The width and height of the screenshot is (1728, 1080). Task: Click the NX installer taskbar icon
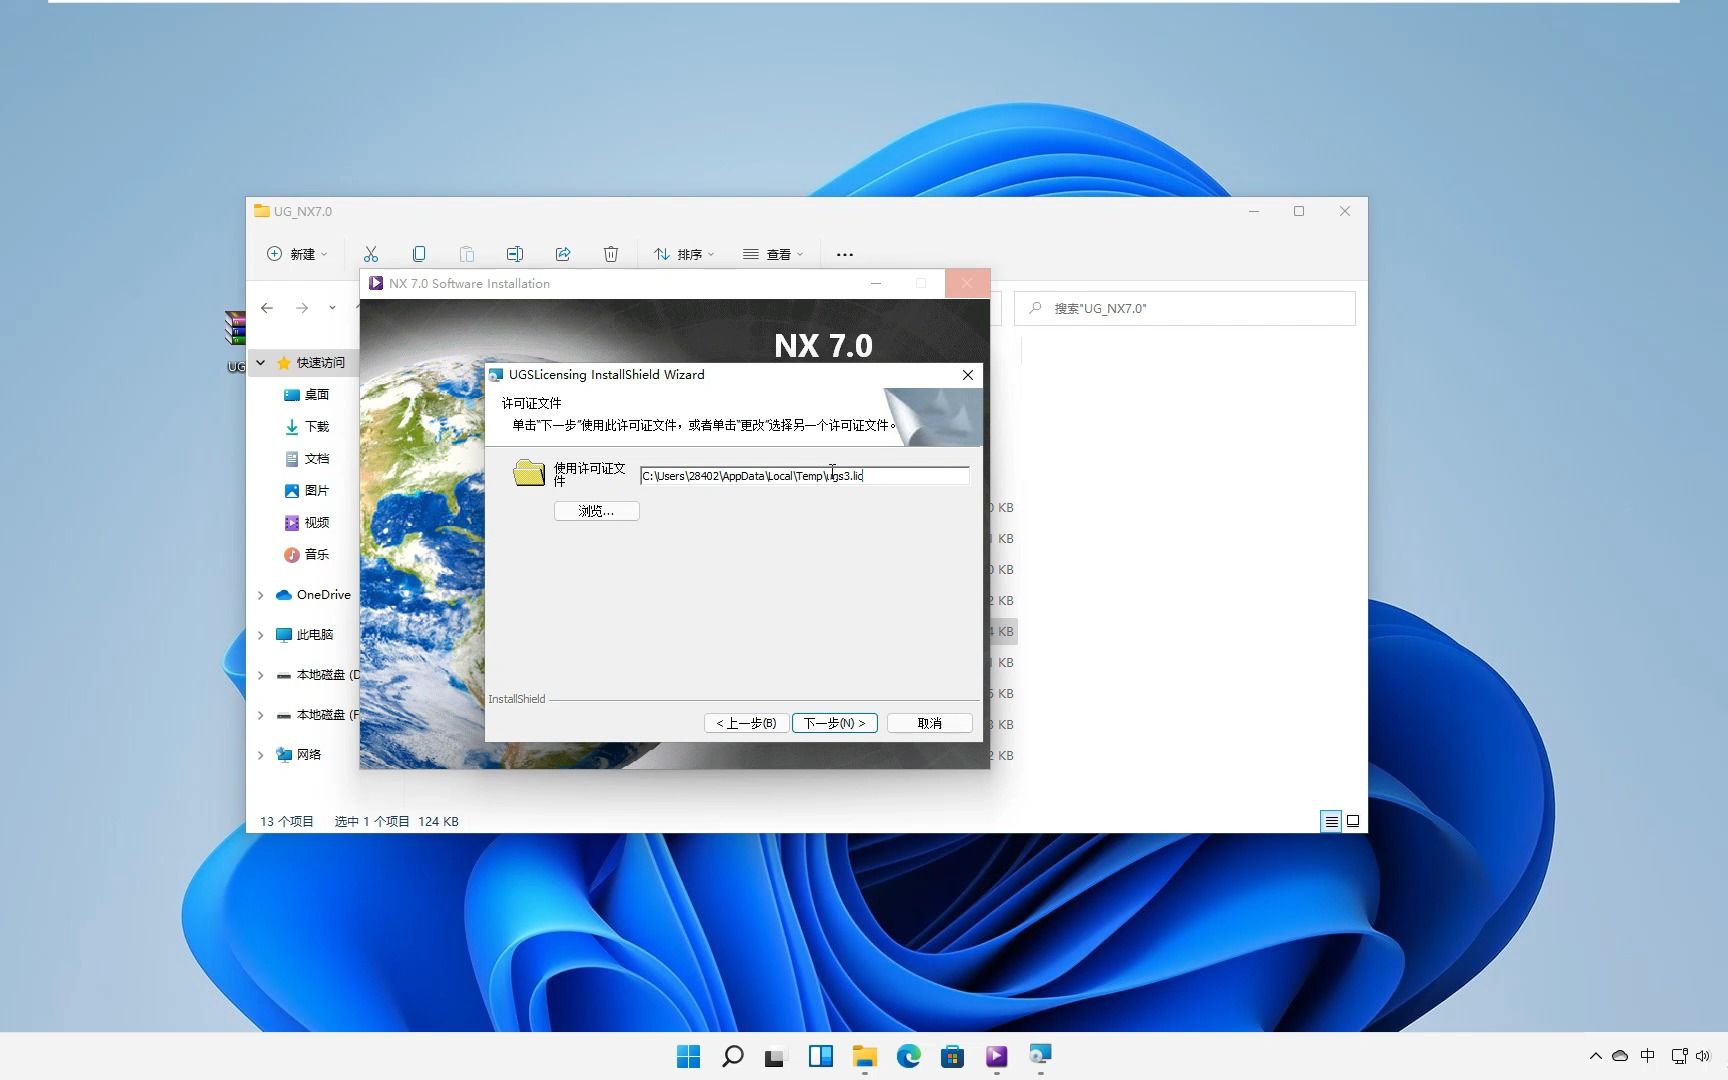pos(997,1056)
